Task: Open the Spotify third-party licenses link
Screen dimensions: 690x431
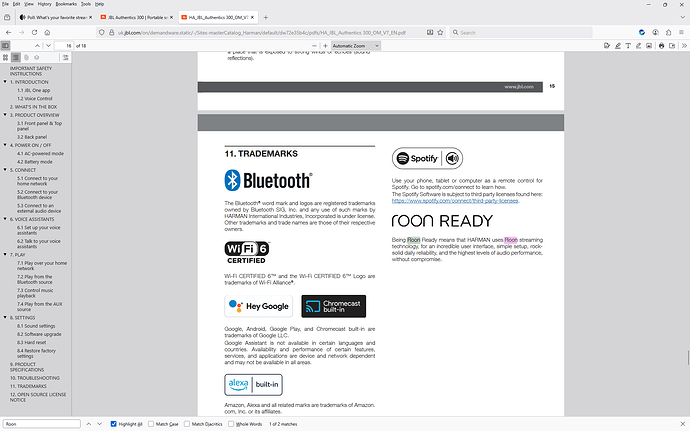Action: point(455,201)
